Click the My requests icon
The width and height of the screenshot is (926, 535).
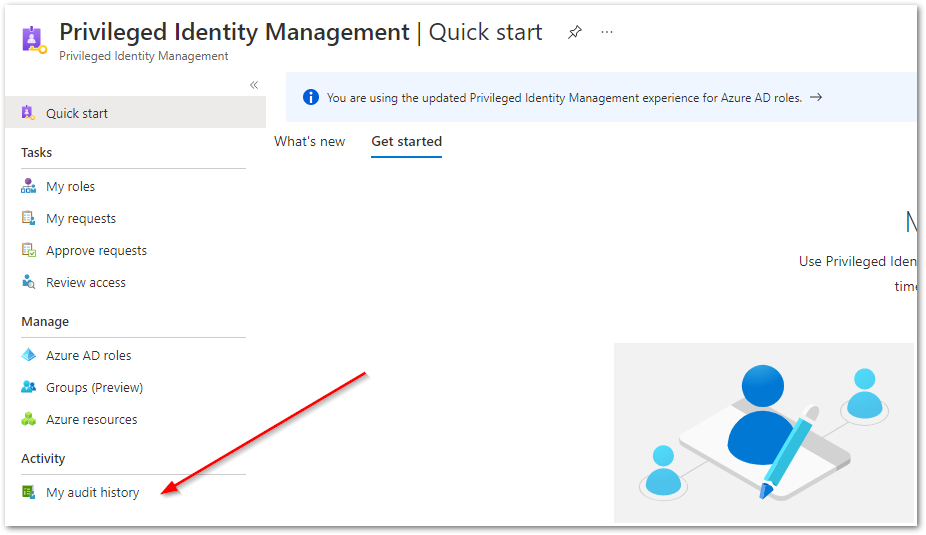(x=28, y=218)
